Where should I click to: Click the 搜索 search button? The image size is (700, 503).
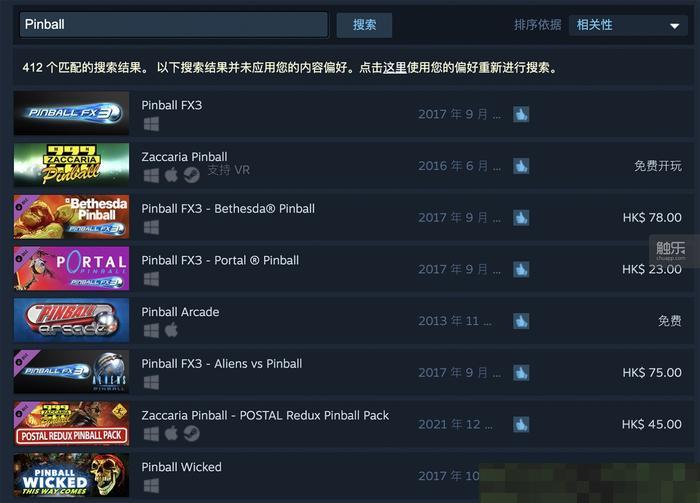[364, 25]
